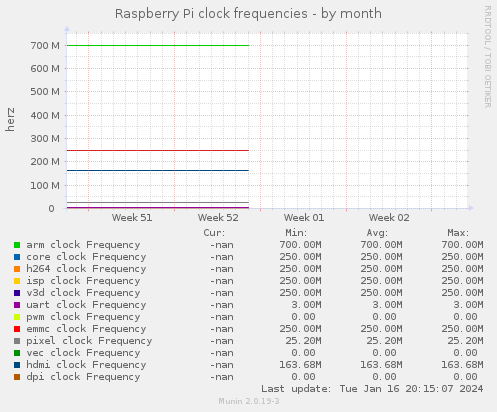Click the hdmi clock Avg value 163.68M

[381, 365]
